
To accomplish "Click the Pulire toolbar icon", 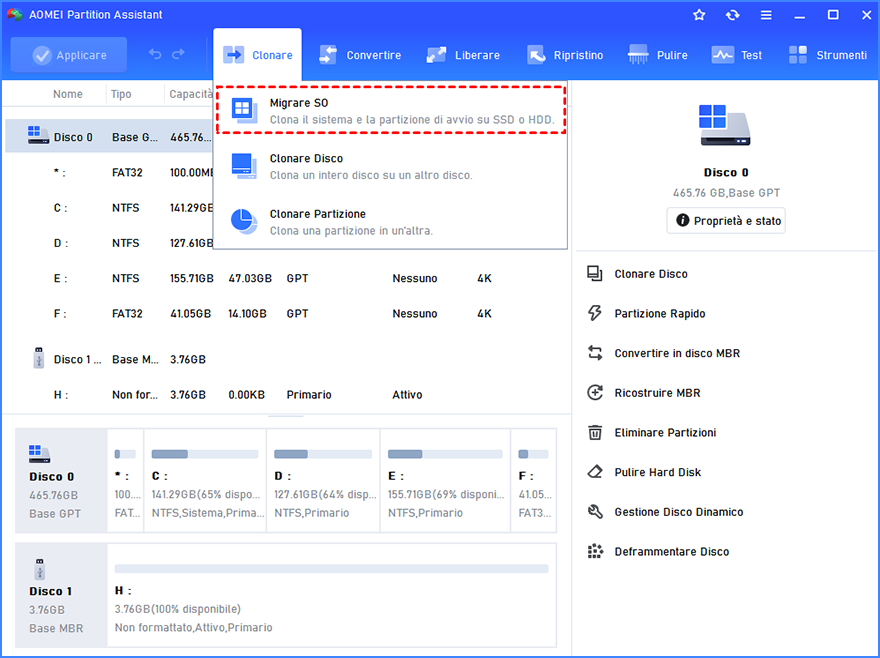I will (x=638, y=55).
